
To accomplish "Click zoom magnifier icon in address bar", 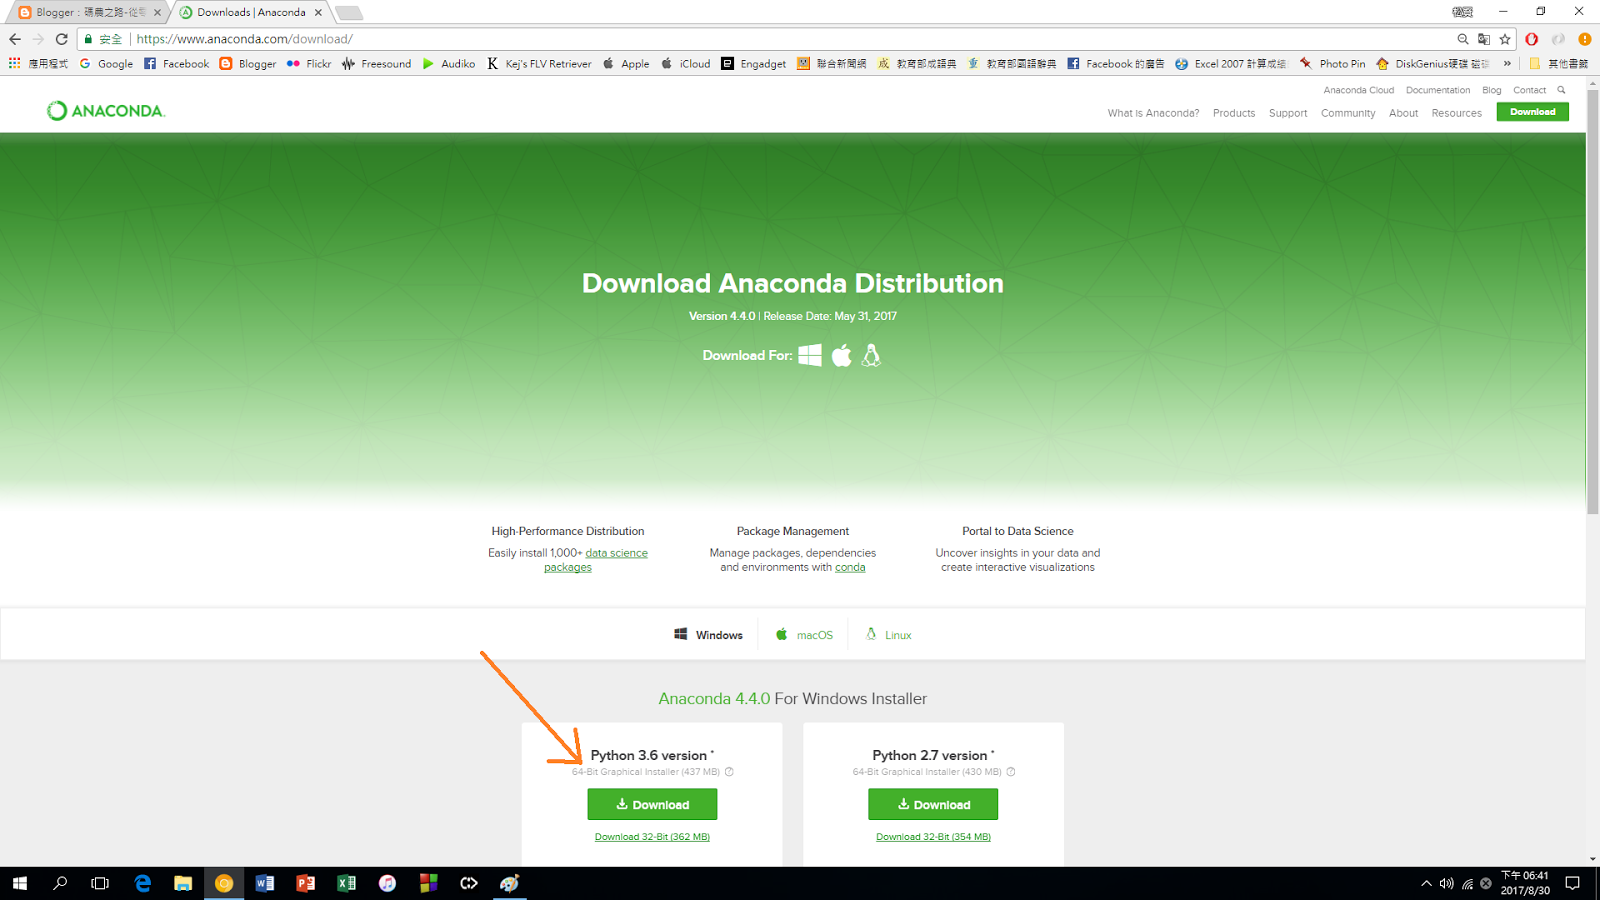I will point(1463,39).
